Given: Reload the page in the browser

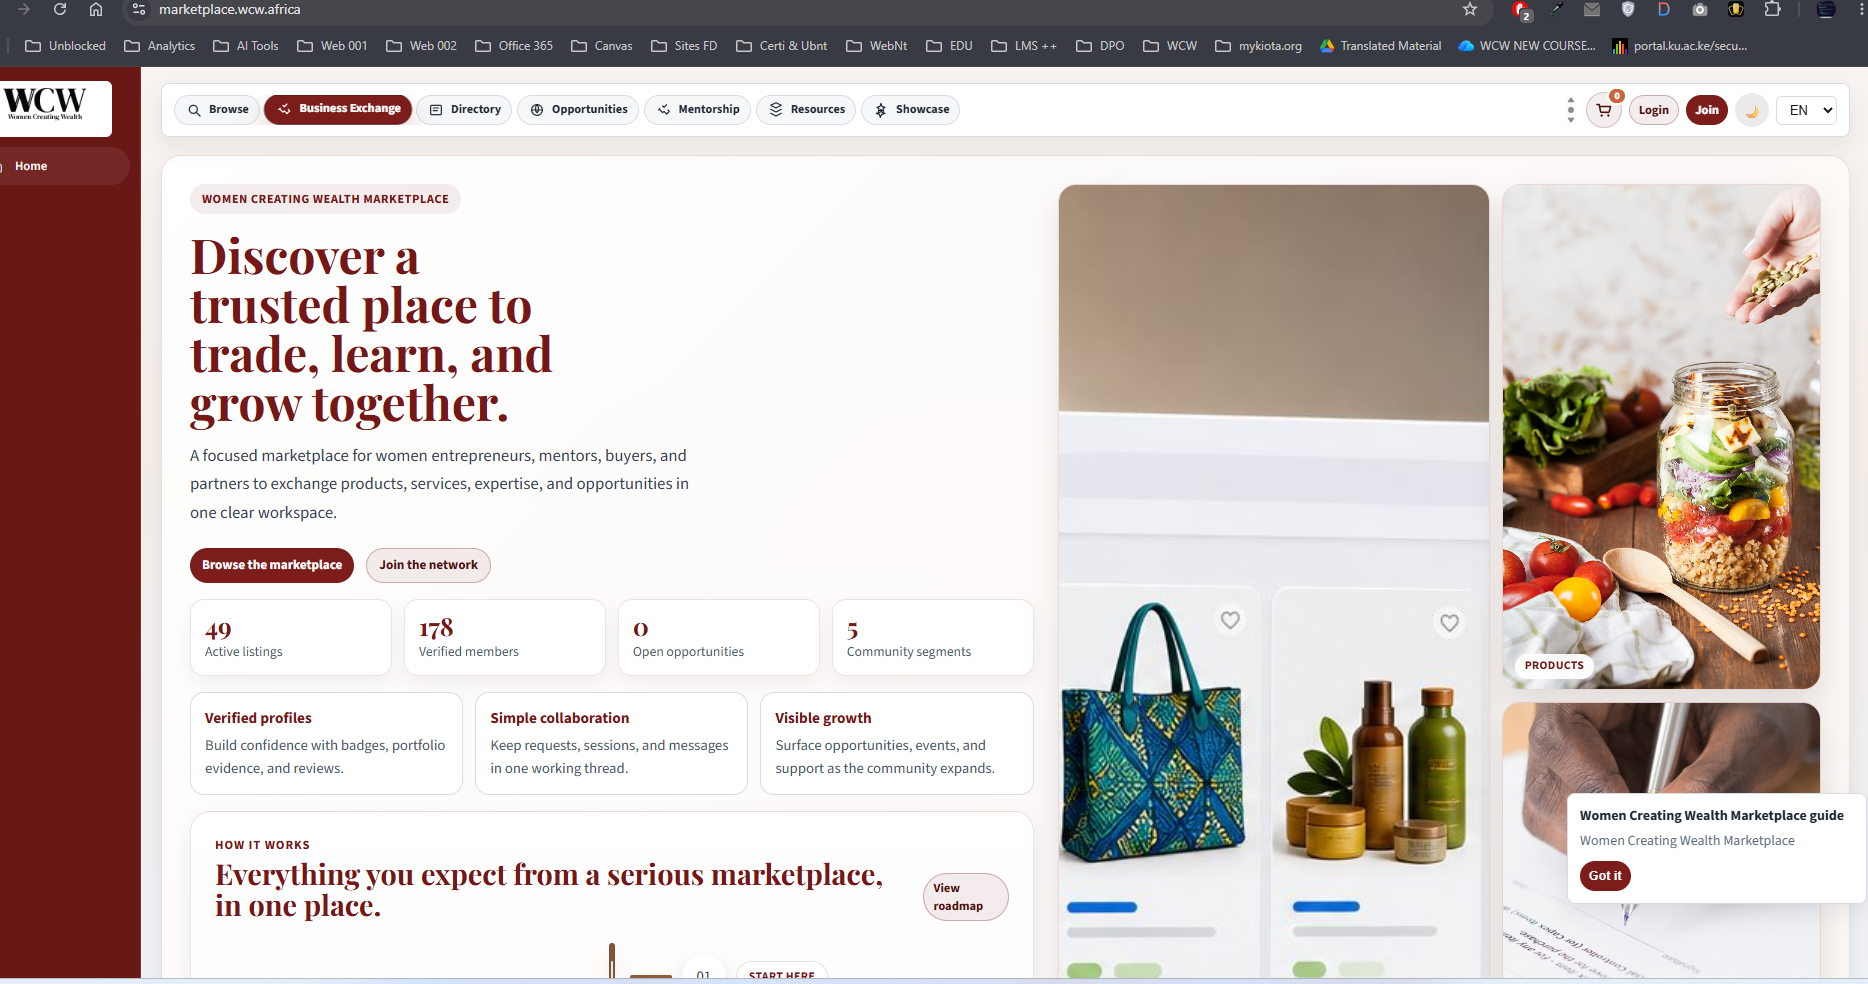Looking at the screenshot, I should (x=60, y=9).
